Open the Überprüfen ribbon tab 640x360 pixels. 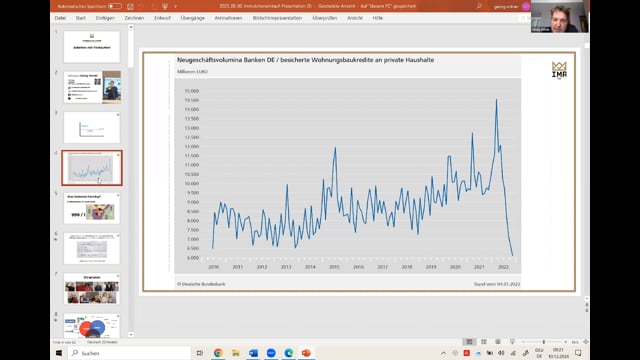325,18
